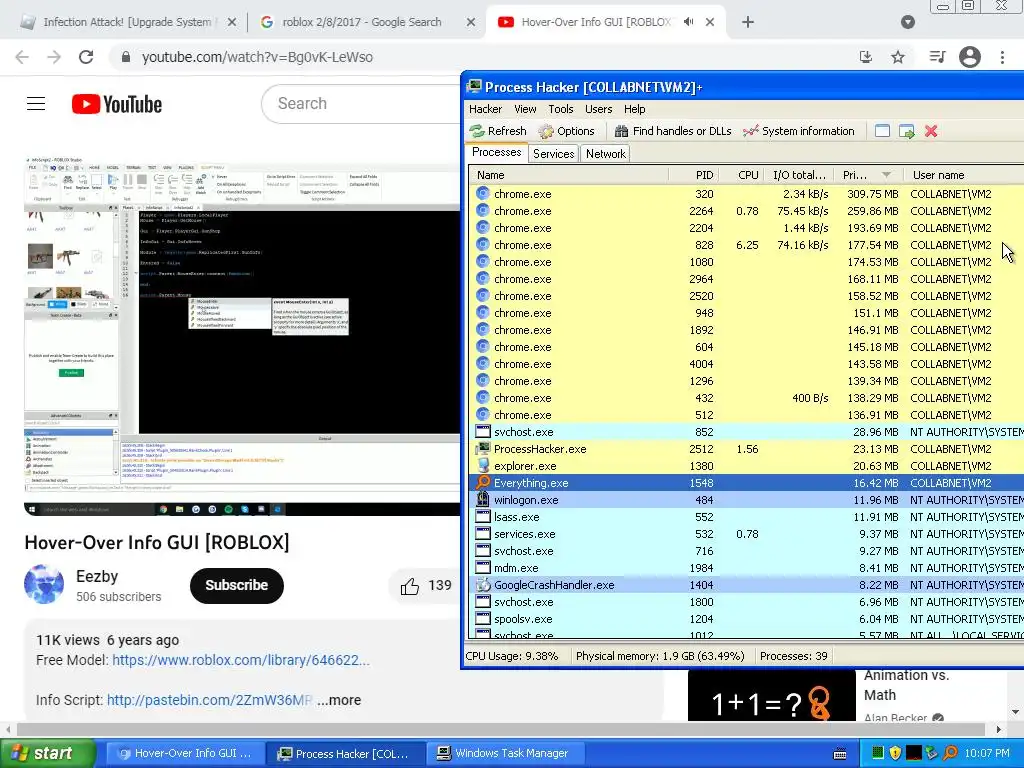Open the roblox.com library Free Model link
Screen dimensions: 1024x768
(x=240, y=660)
